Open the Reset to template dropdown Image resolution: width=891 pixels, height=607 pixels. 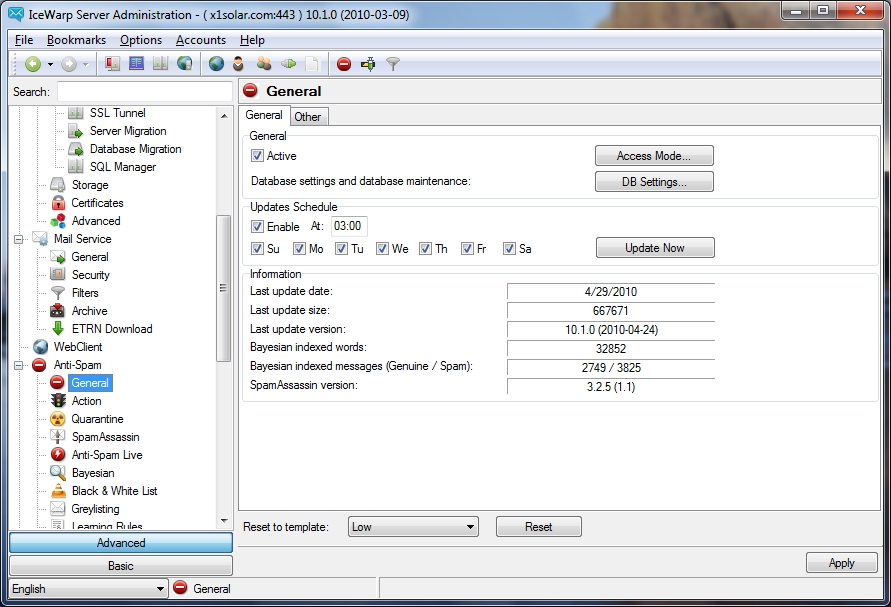click(x=413, y=527)
